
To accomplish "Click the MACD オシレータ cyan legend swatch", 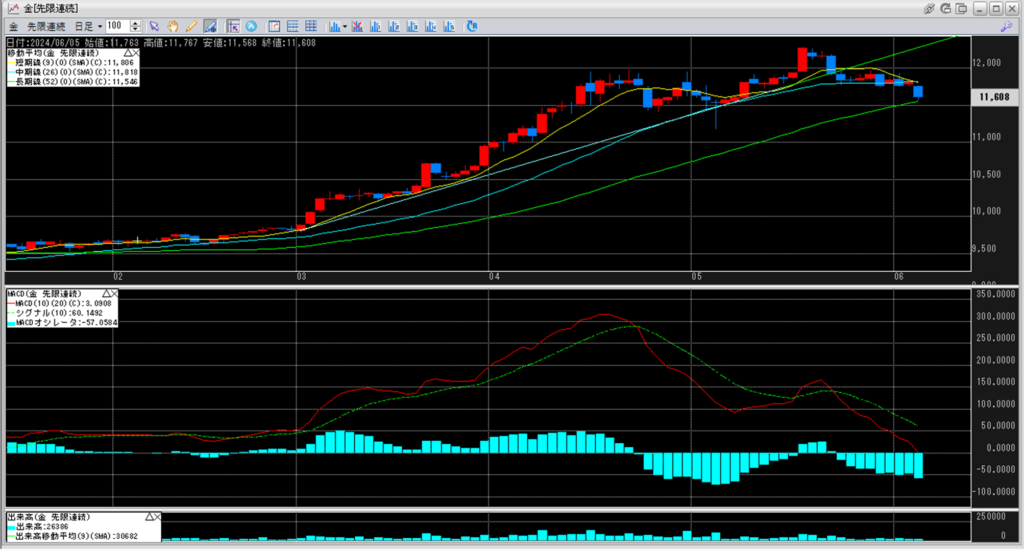I will tap(13, 322).
